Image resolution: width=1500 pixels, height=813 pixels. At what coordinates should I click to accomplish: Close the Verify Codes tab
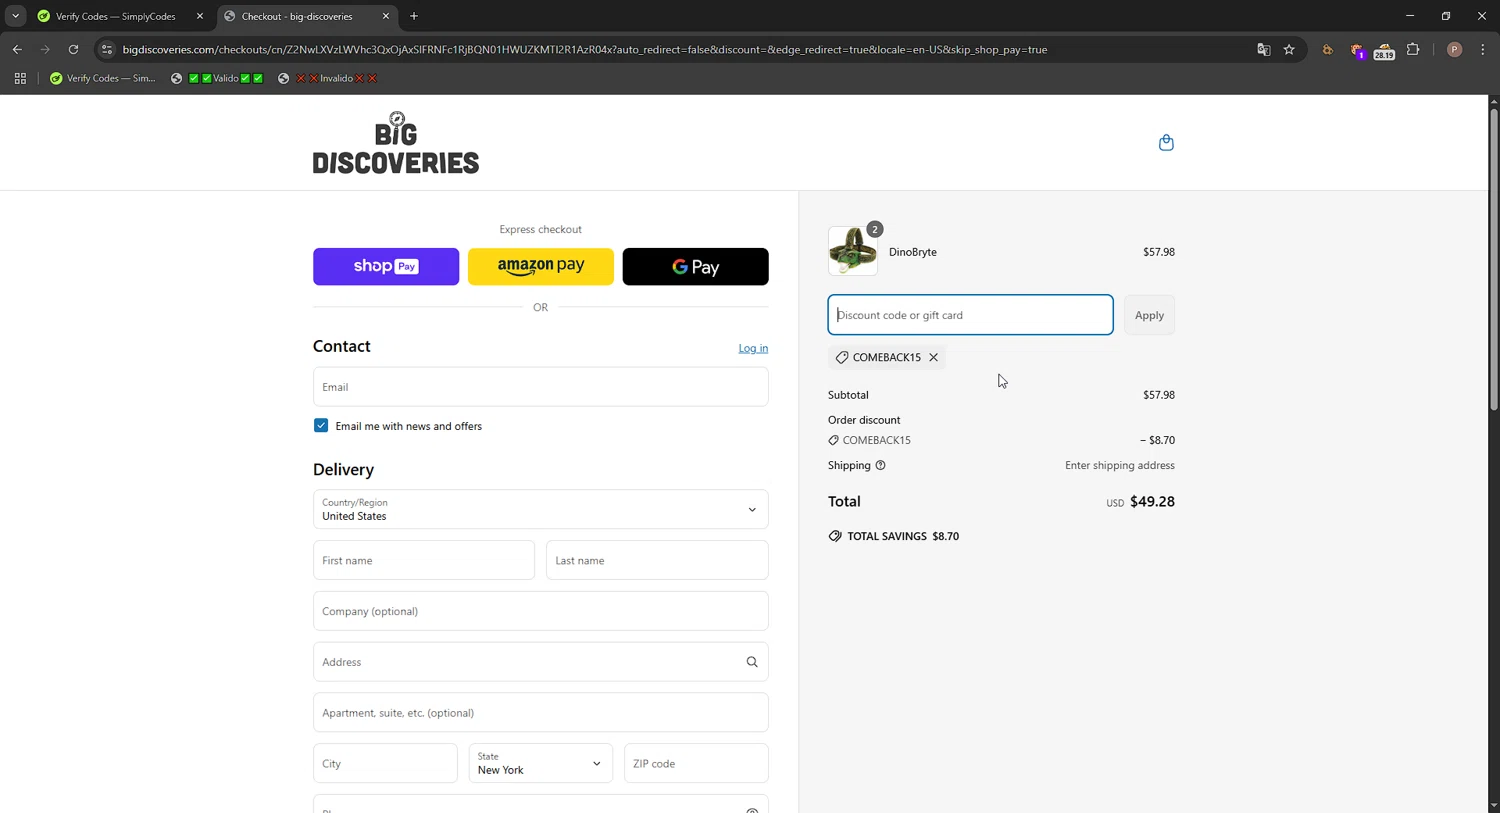199,16
